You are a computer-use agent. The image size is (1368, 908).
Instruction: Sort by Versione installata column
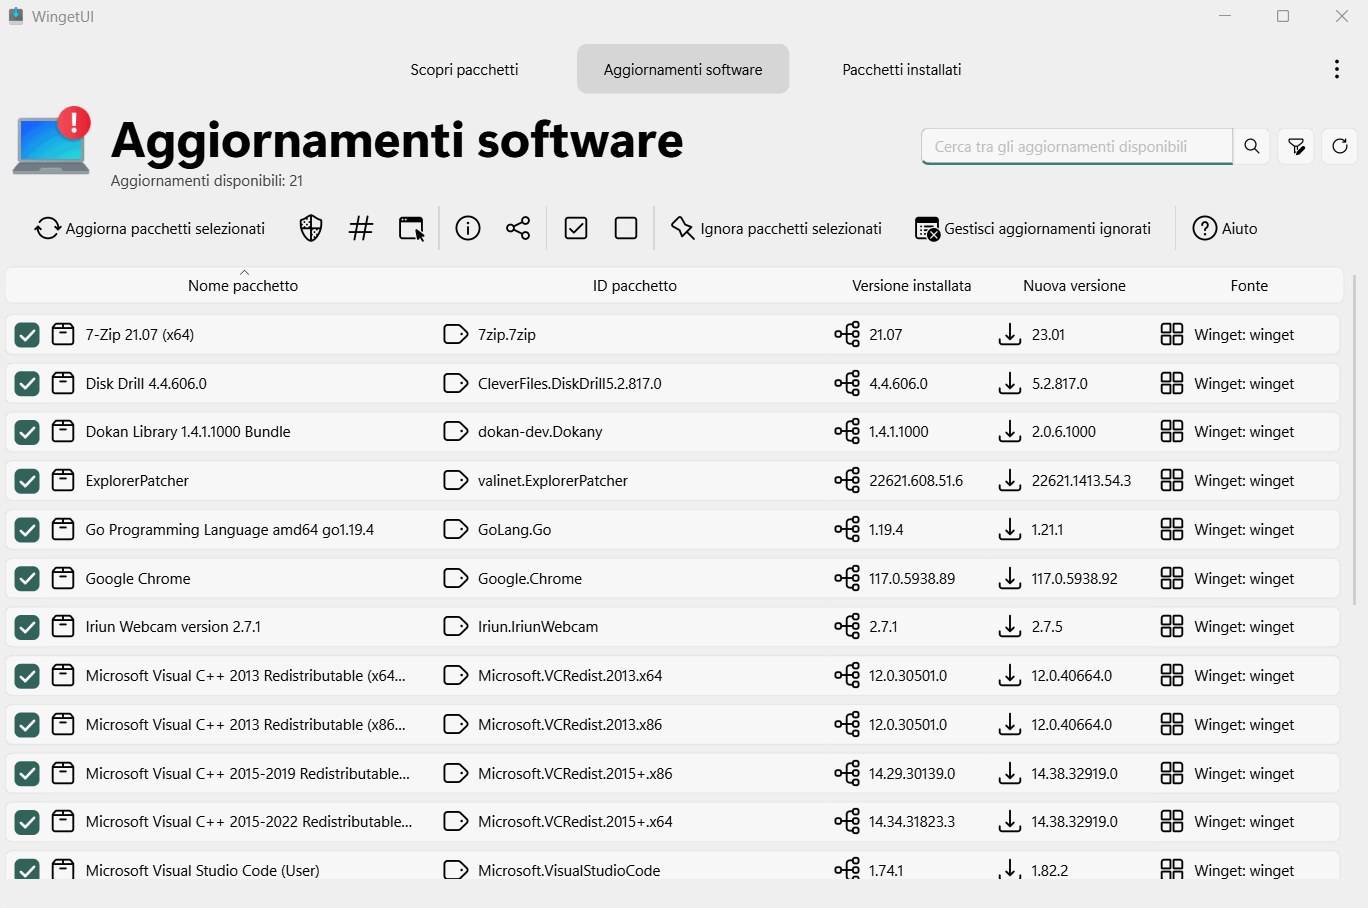click(x=912, y=286)
